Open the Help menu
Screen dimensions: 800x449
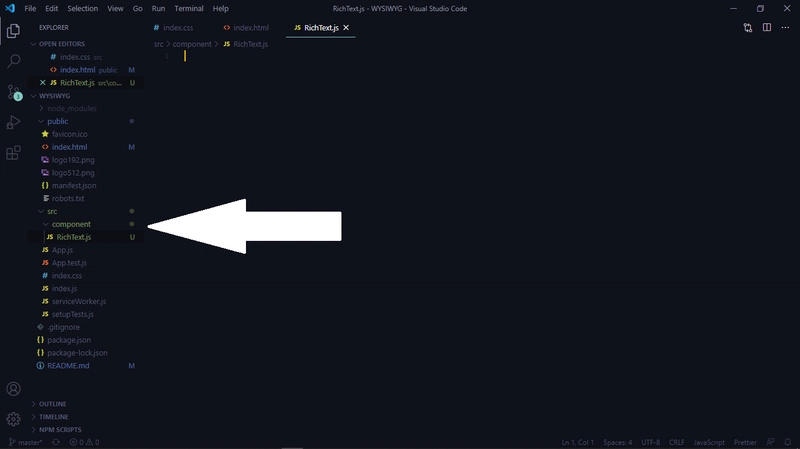pyautogui.click(x=220, y=9)
